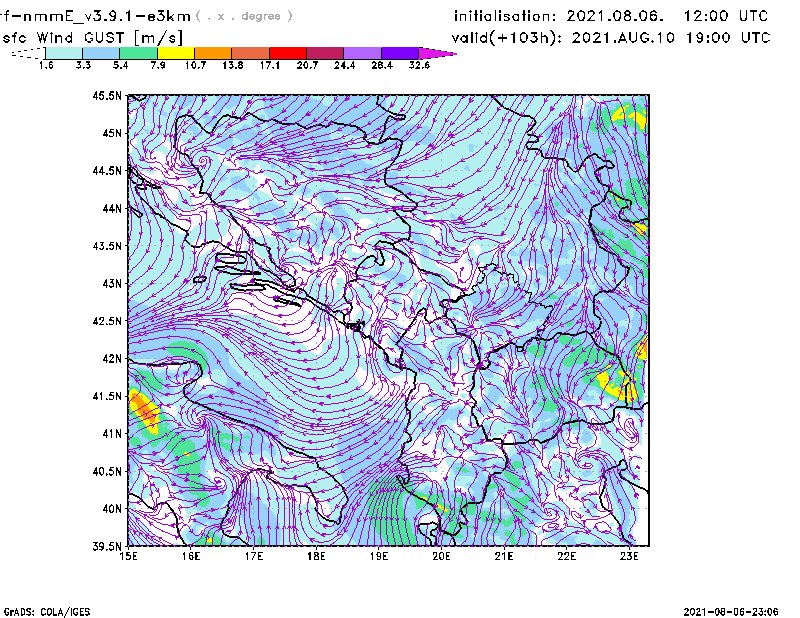The height and width of the screenshot is (618, 800).
Task: Click the "17E" longitude label
Action: (254, 556)
